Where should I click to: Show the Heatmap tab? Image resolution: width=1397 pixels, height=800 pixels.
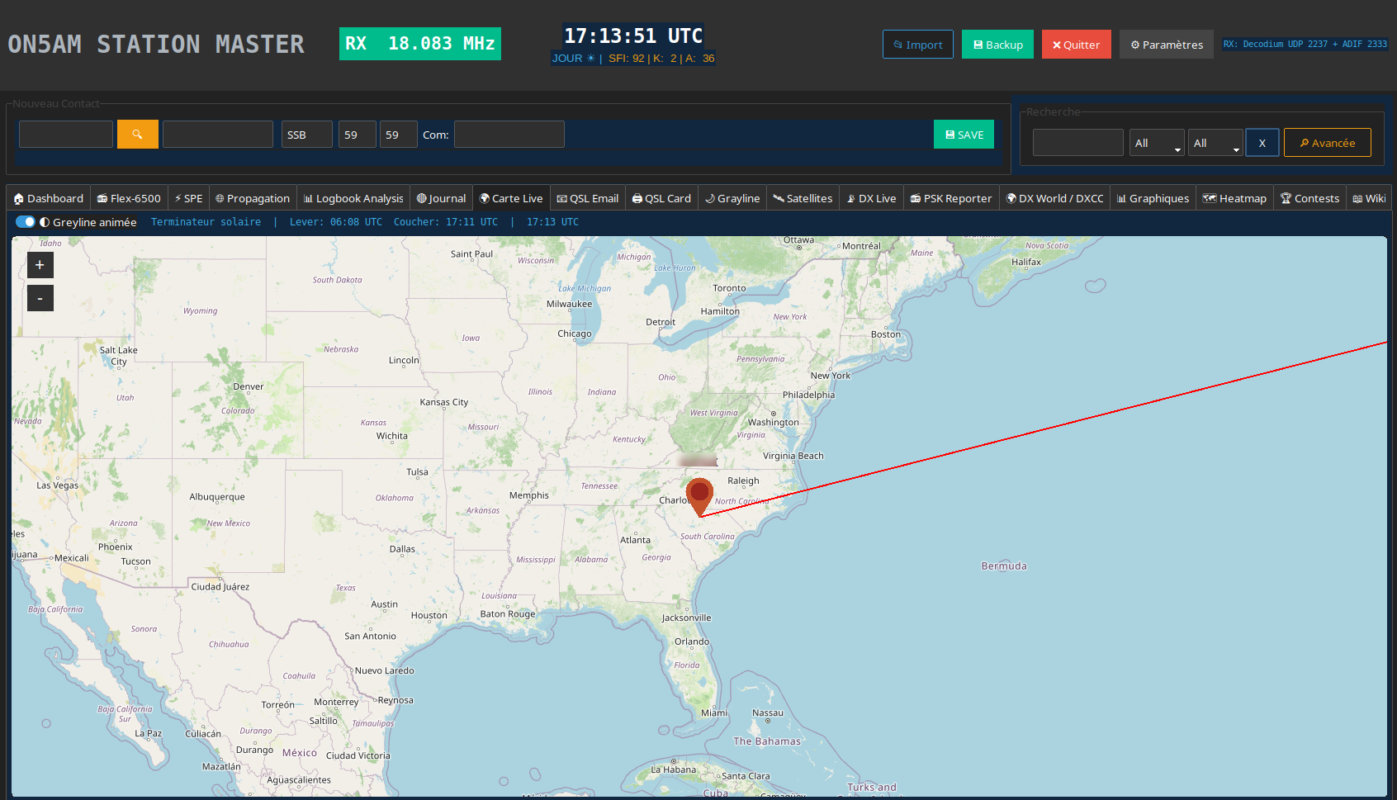pyautogui.click(x=1235, y=198)
